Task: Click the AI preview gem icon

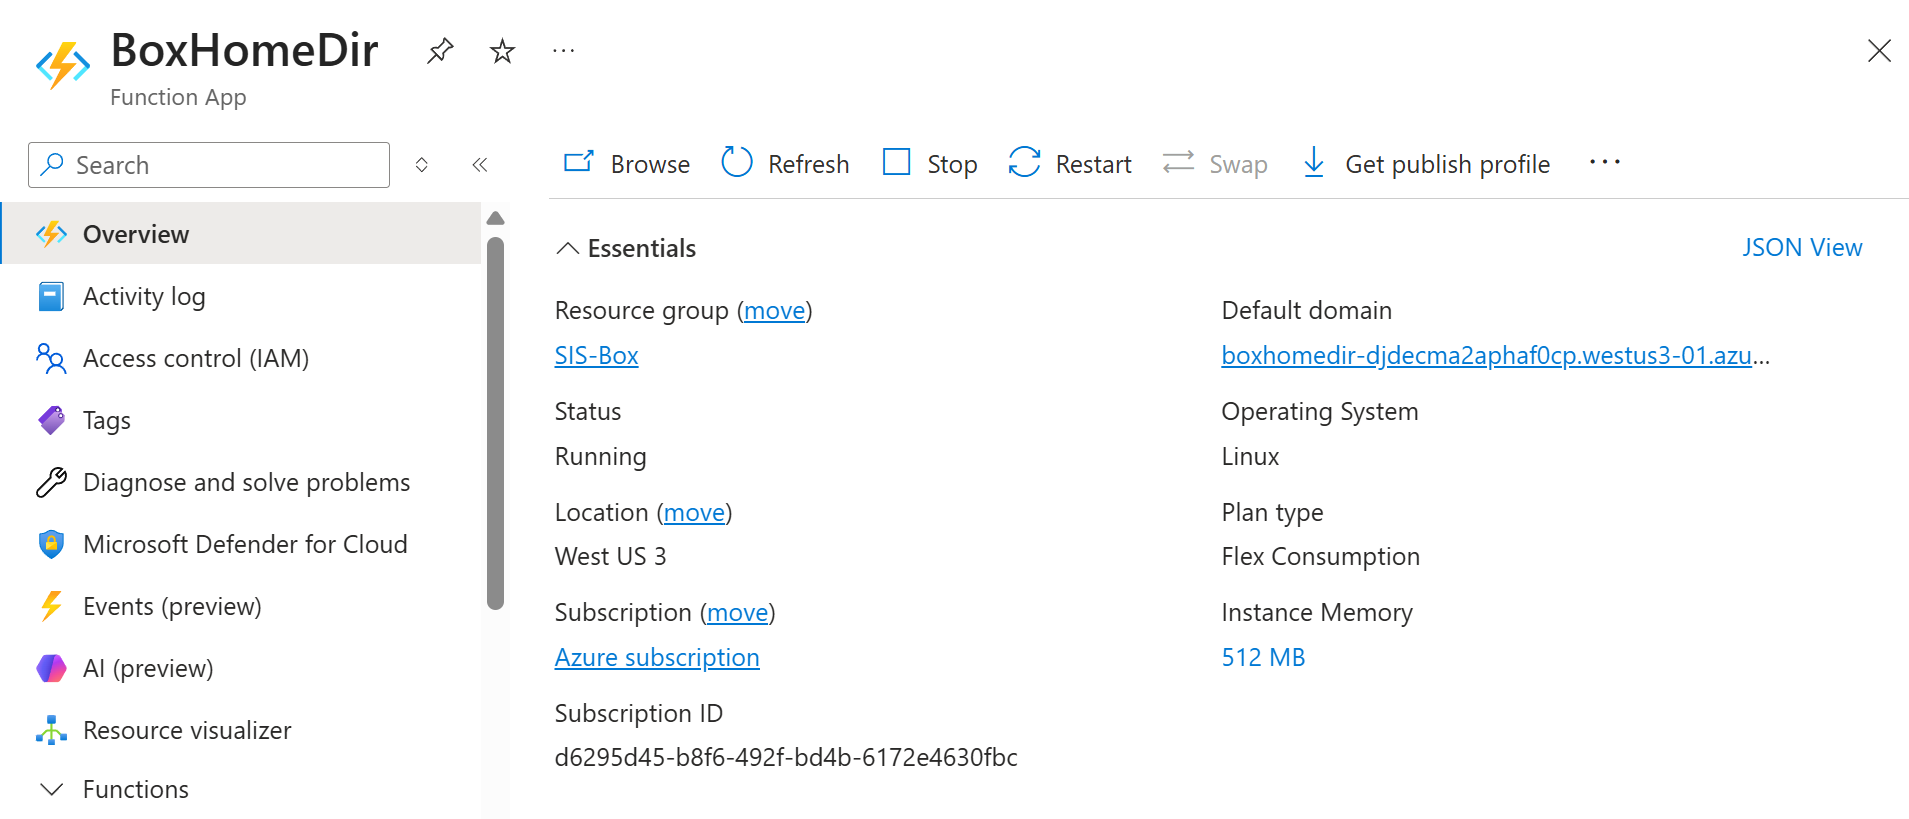Action: (x=51, y=668)
